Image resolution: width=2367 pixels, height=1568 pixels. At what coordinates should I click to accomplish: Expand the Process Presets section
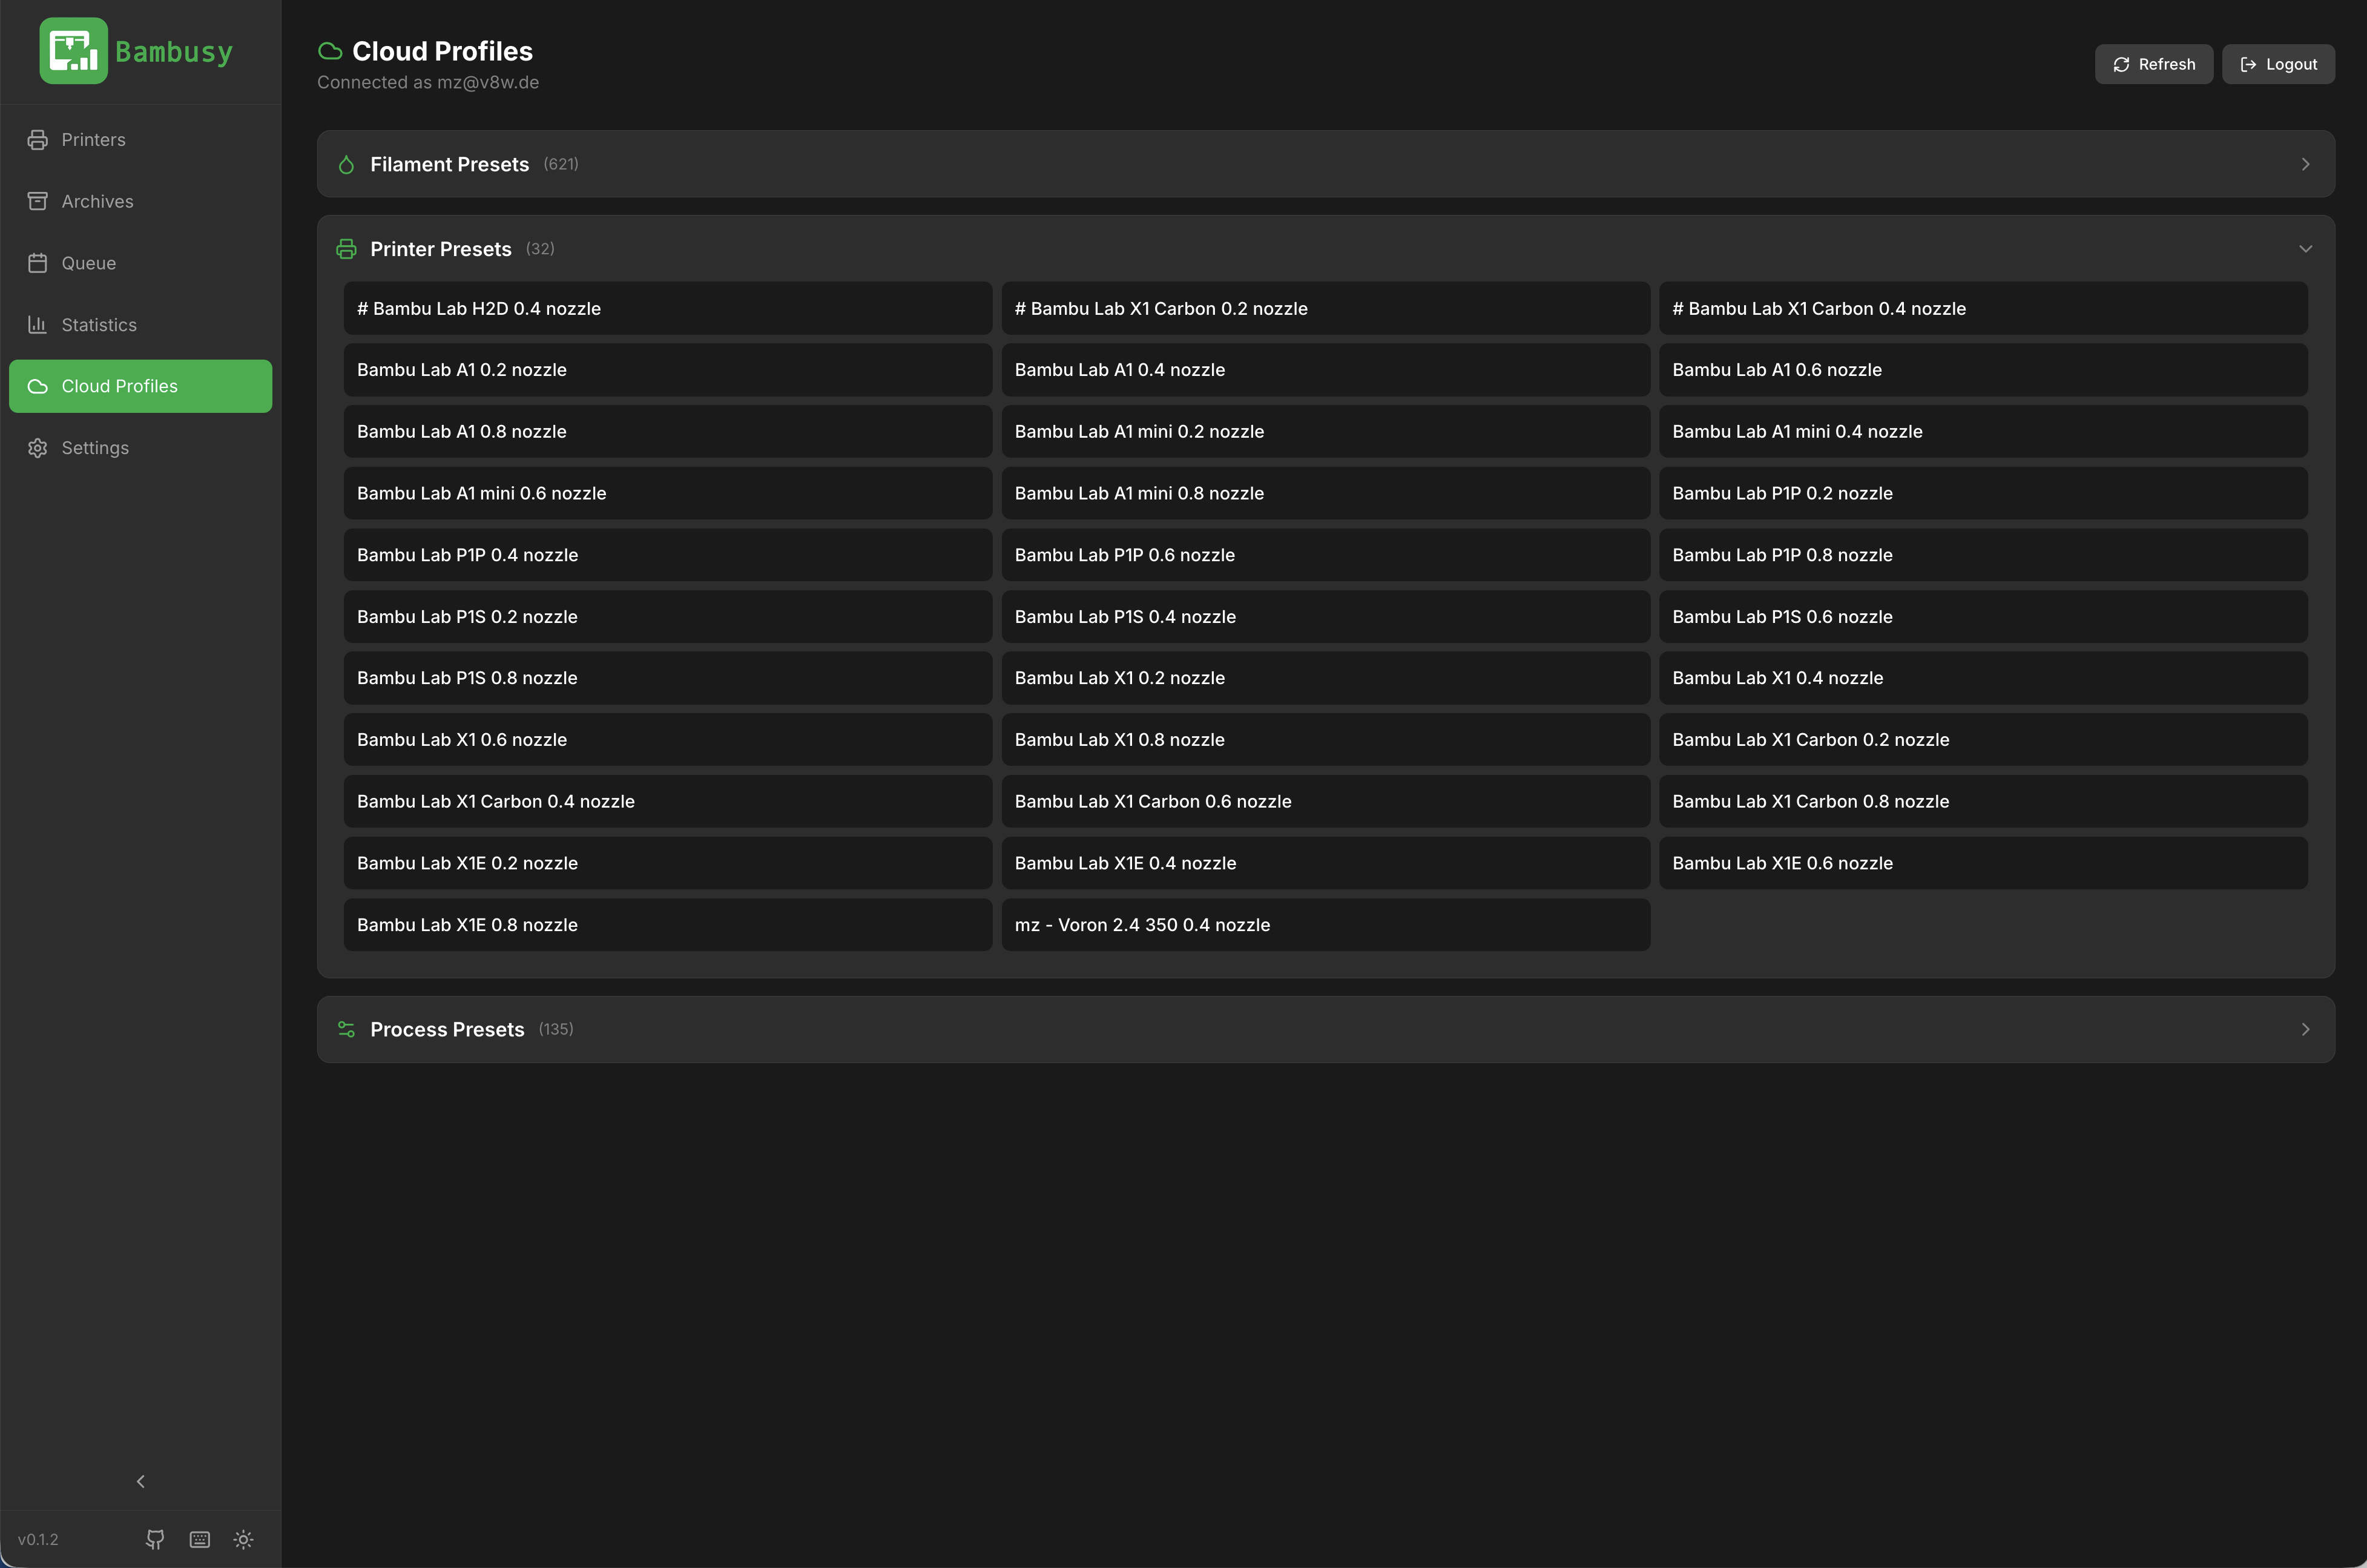click(x=1326, y=1029)
